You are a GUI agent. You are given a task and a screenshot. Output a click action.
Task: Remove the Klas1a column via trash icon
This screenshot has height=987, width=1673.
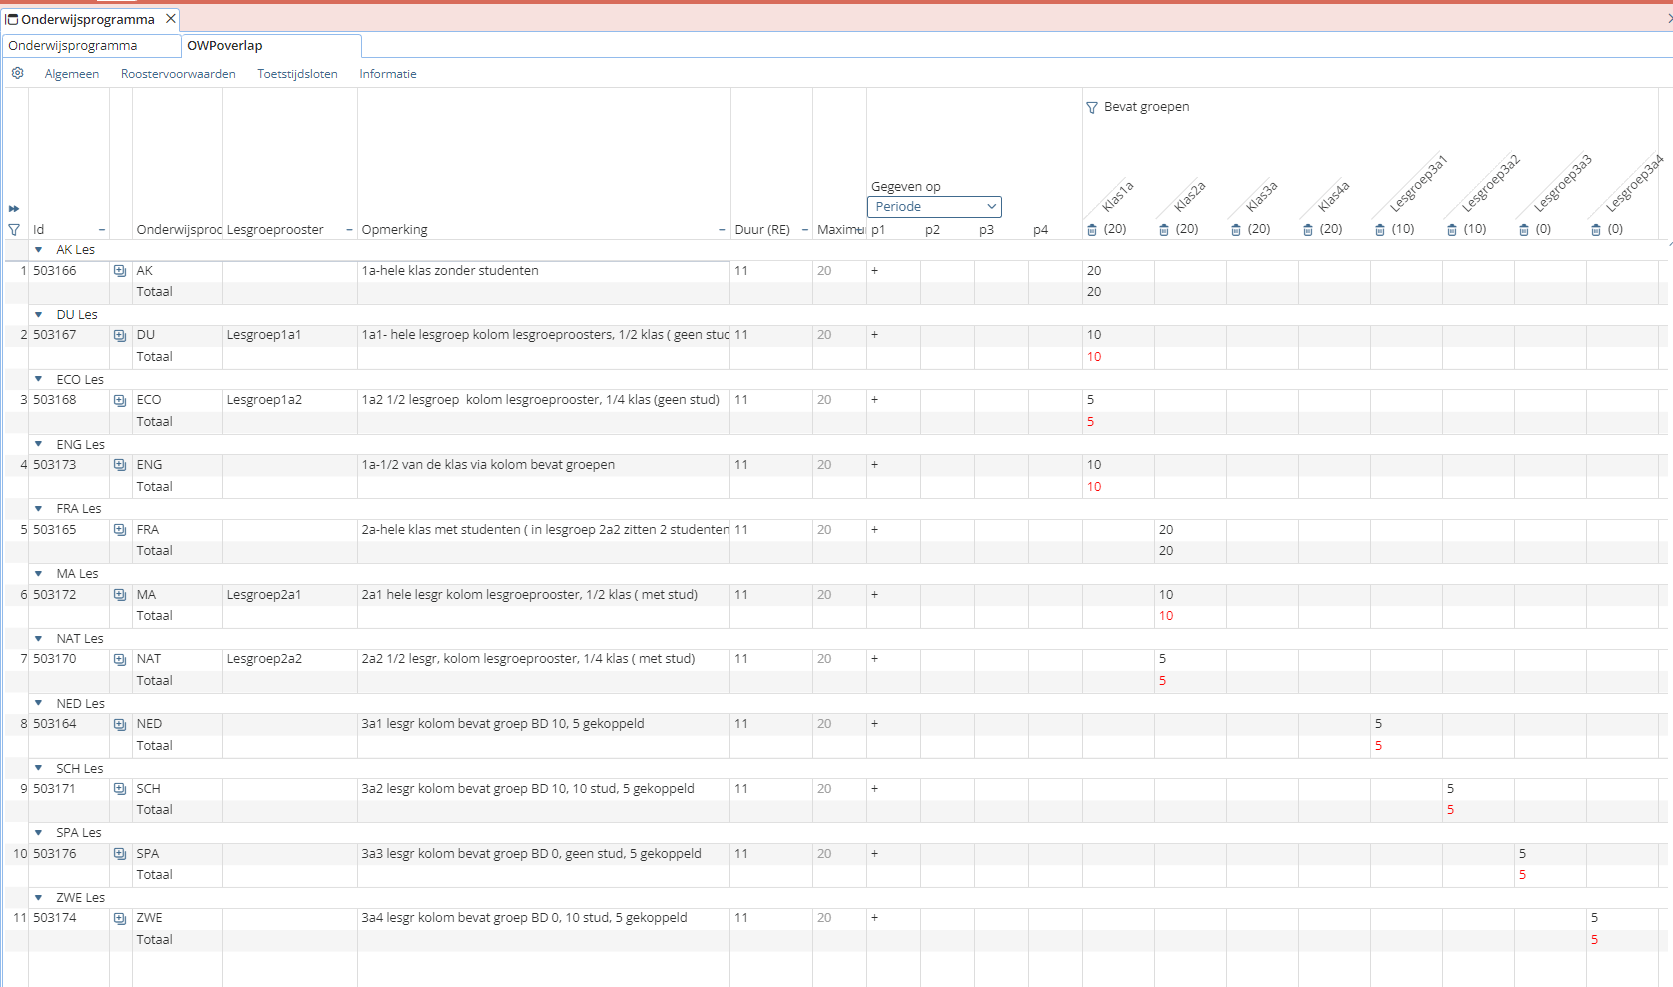pyautogui.click(x=1092, y=230)
